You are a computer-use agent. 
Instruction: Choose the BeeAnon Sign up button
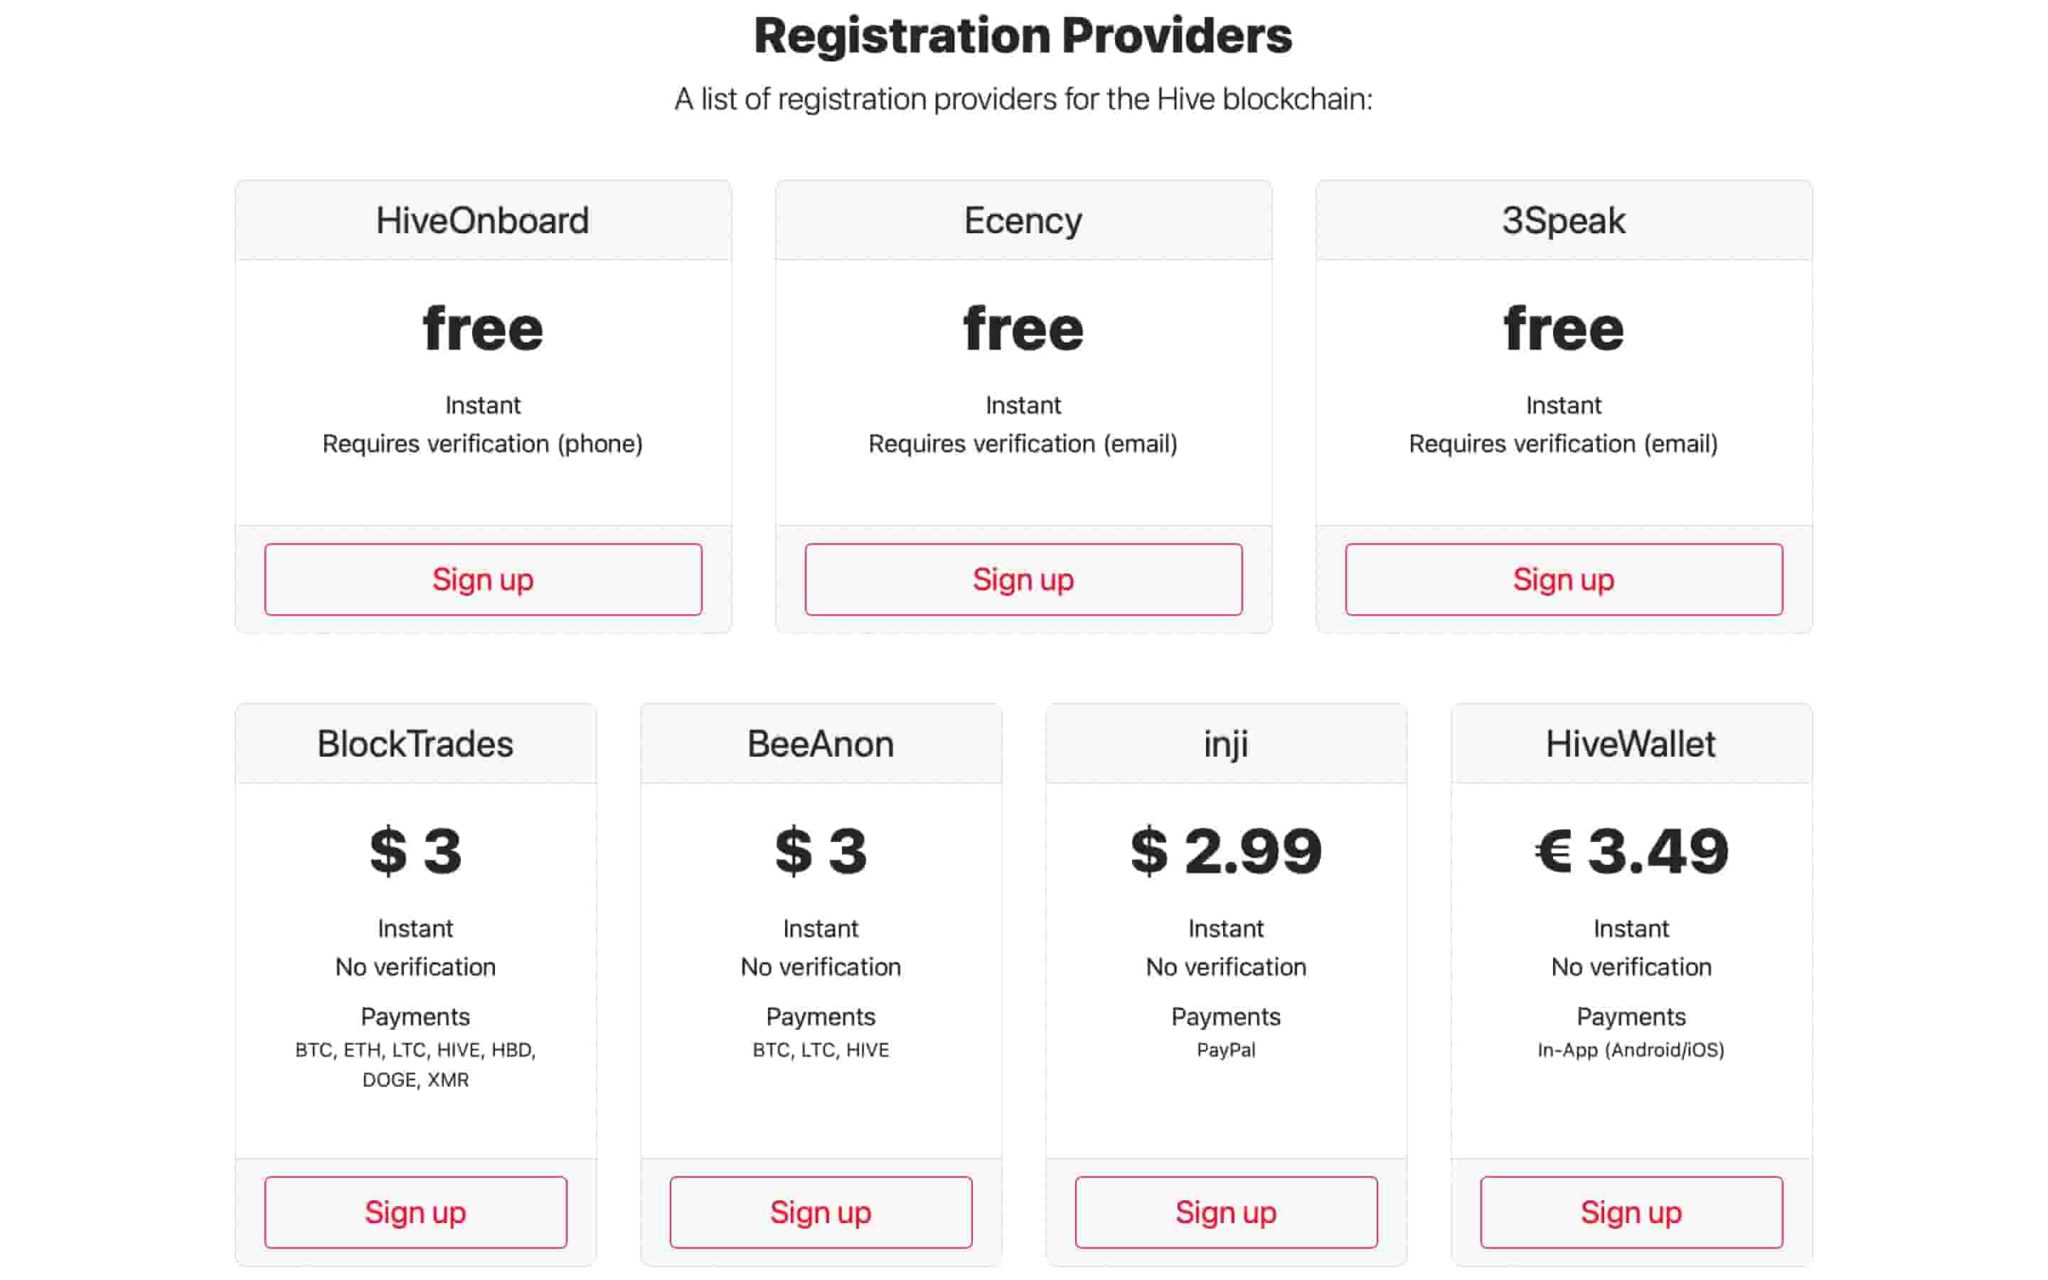[820, 1212]
